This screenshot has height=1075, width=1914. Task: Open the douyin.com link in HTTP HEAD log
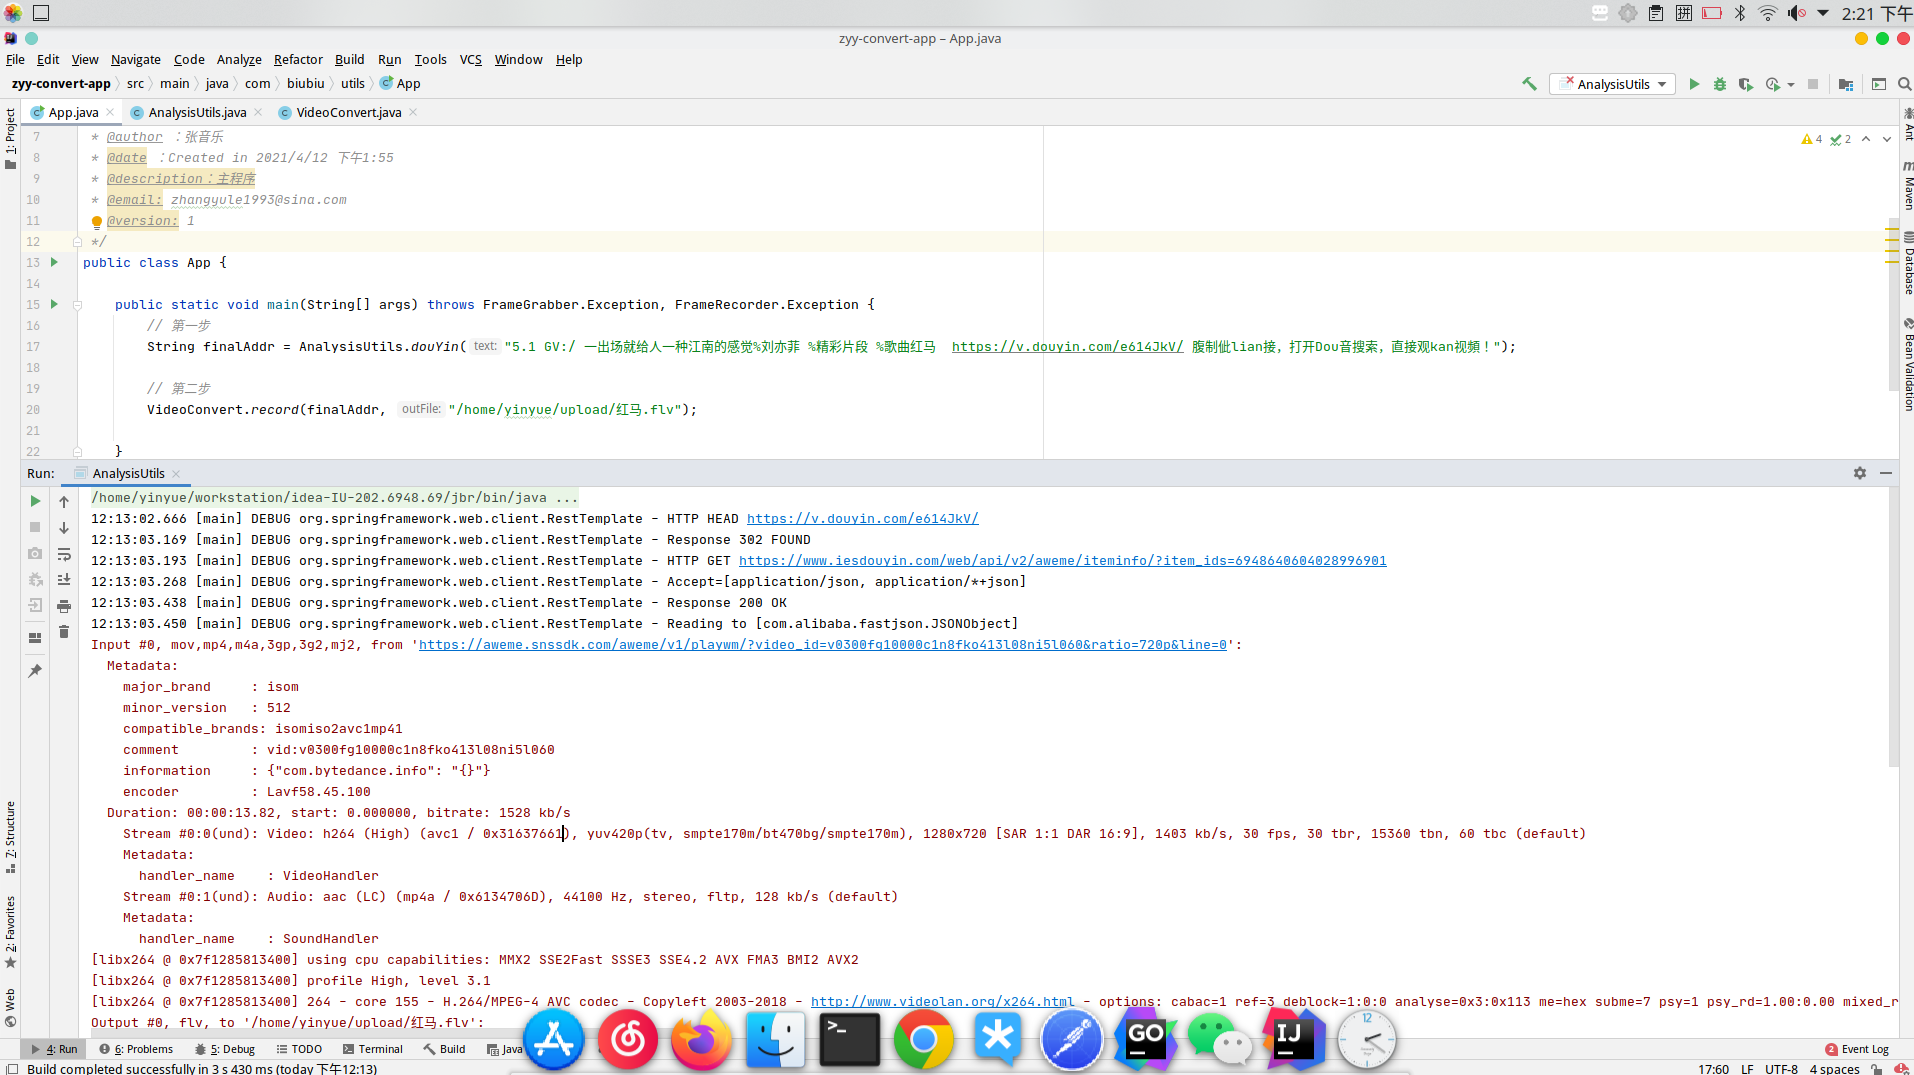862,519
